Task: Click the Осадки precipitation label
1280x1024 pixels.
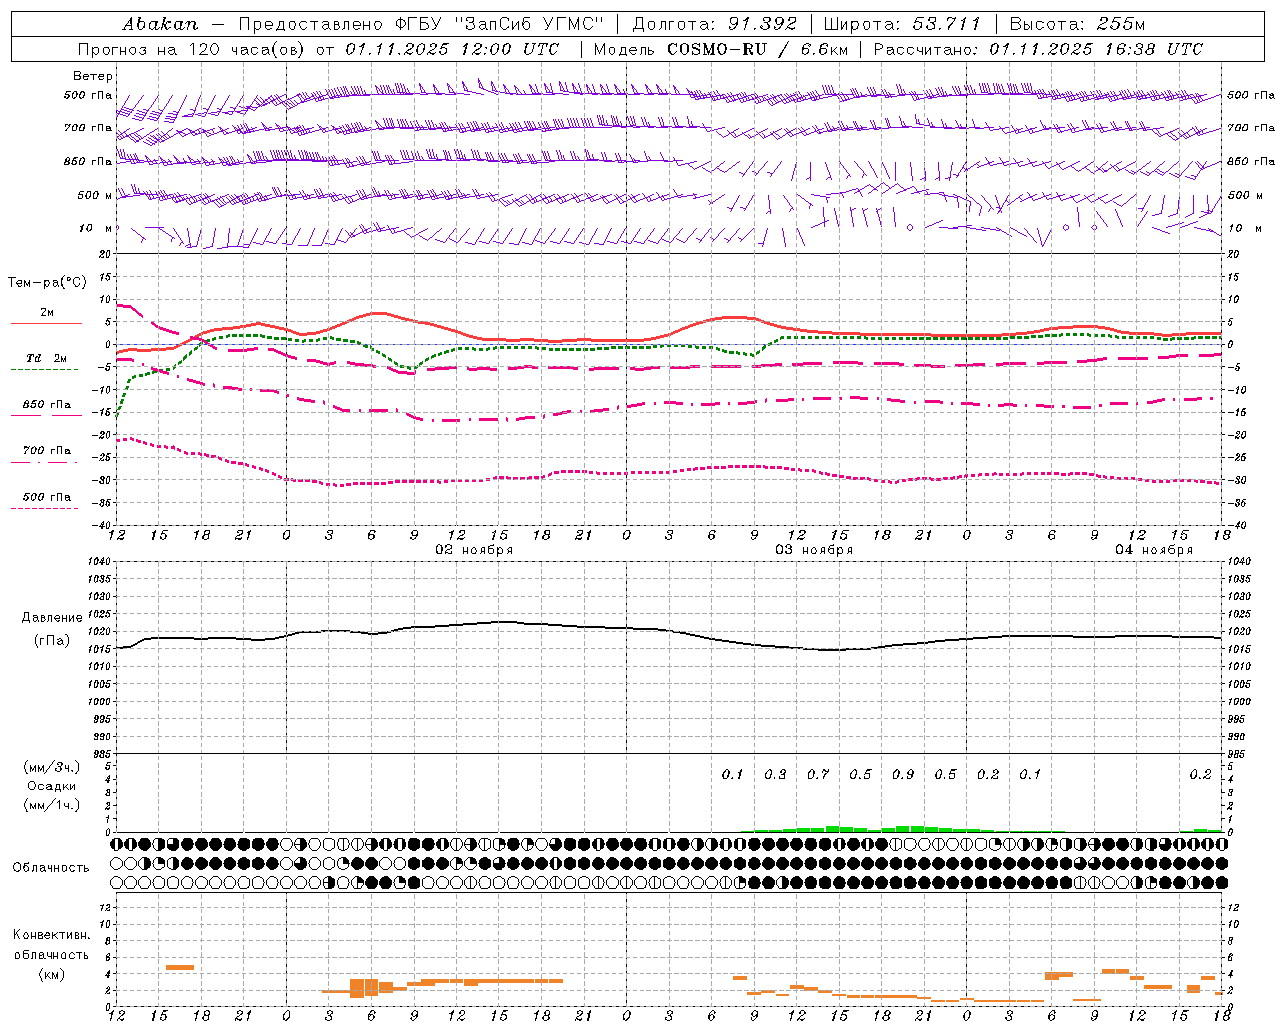Action: [52, 786]
